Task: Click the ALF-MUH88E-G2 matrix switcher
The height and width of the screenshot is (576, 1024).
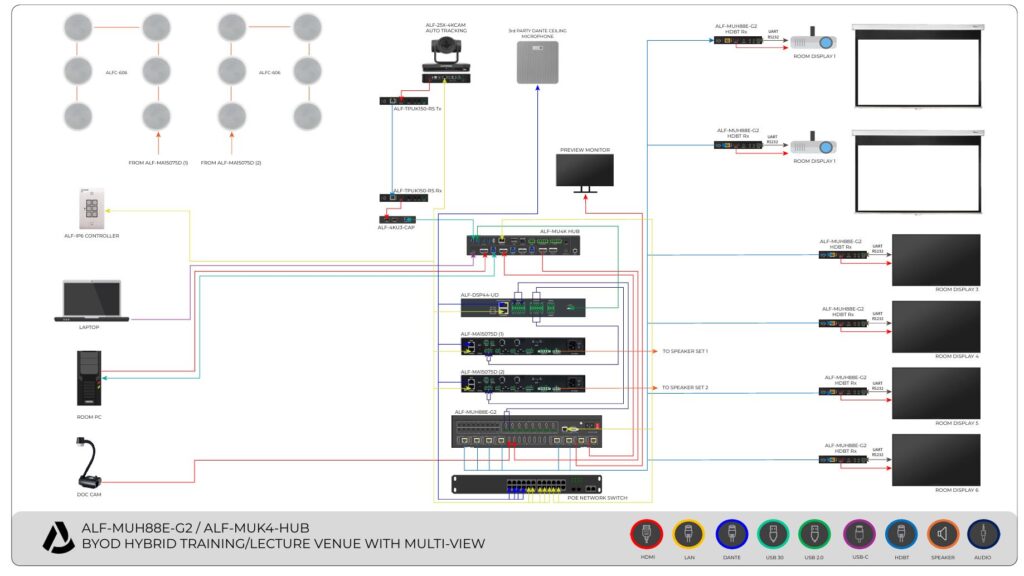Action: click(x=526, y=432)
